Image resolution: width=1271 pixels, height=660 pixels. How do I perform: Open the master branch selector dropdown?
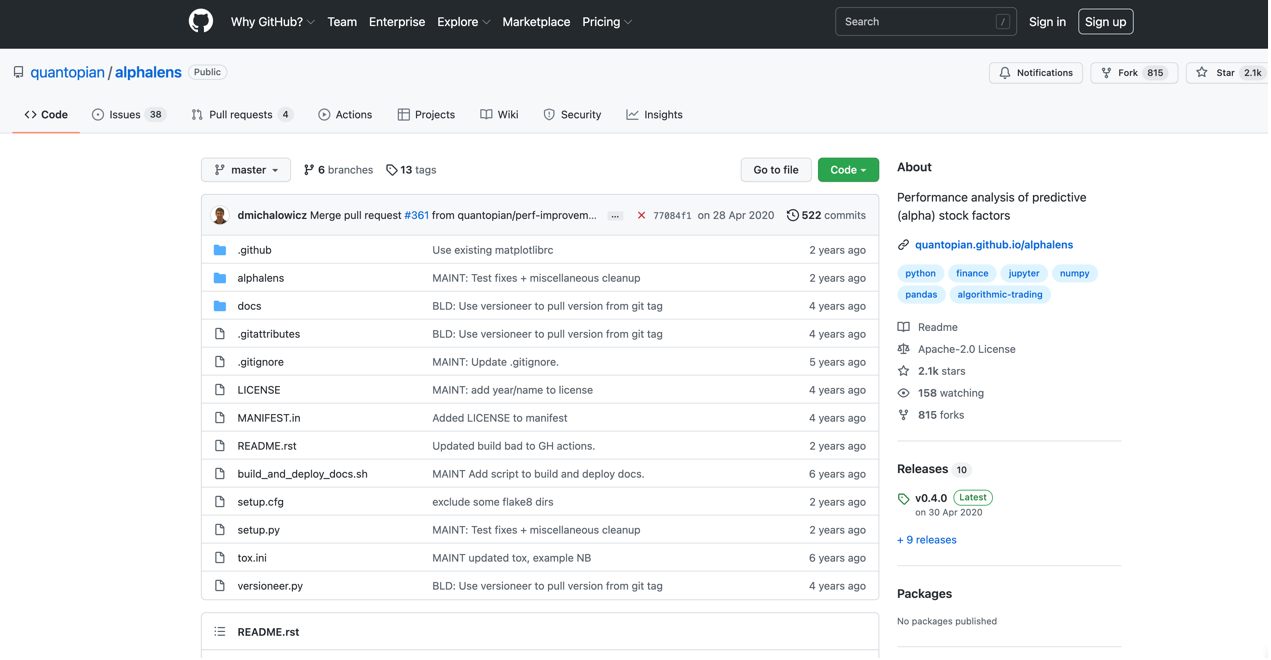point(246,170)
